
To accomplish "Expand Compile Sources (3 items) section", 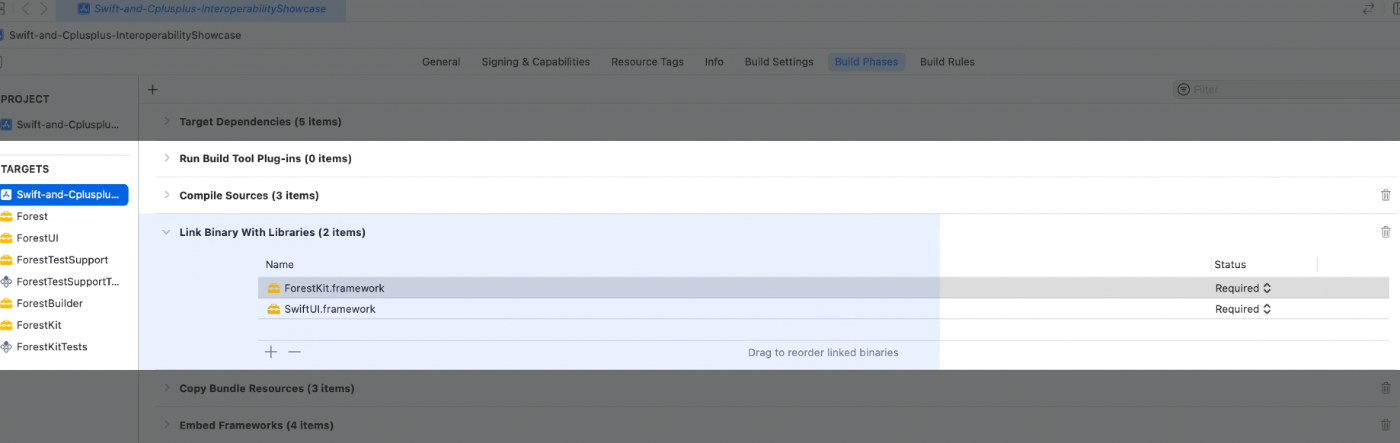I will click(167, 195).
